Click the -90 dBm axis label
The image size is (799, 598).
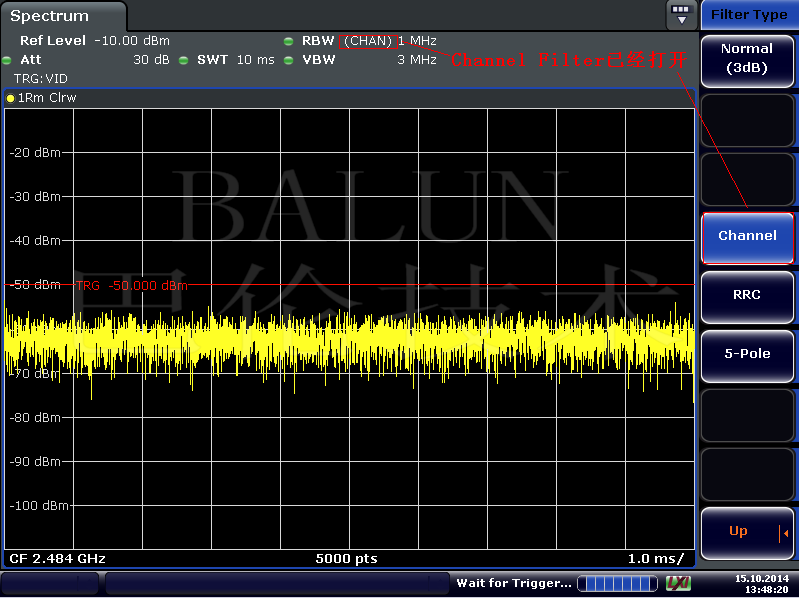[x=35, y=461]
